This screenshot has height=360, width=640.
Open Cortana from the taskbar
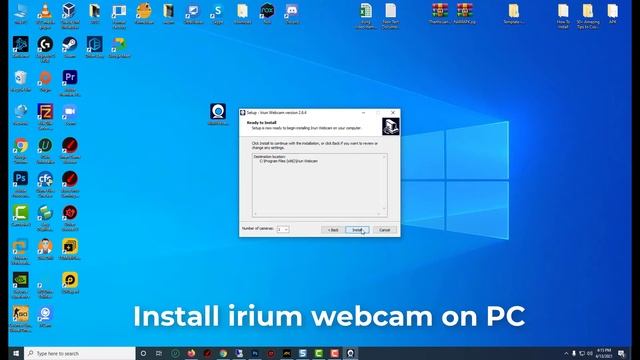point(143,353)
